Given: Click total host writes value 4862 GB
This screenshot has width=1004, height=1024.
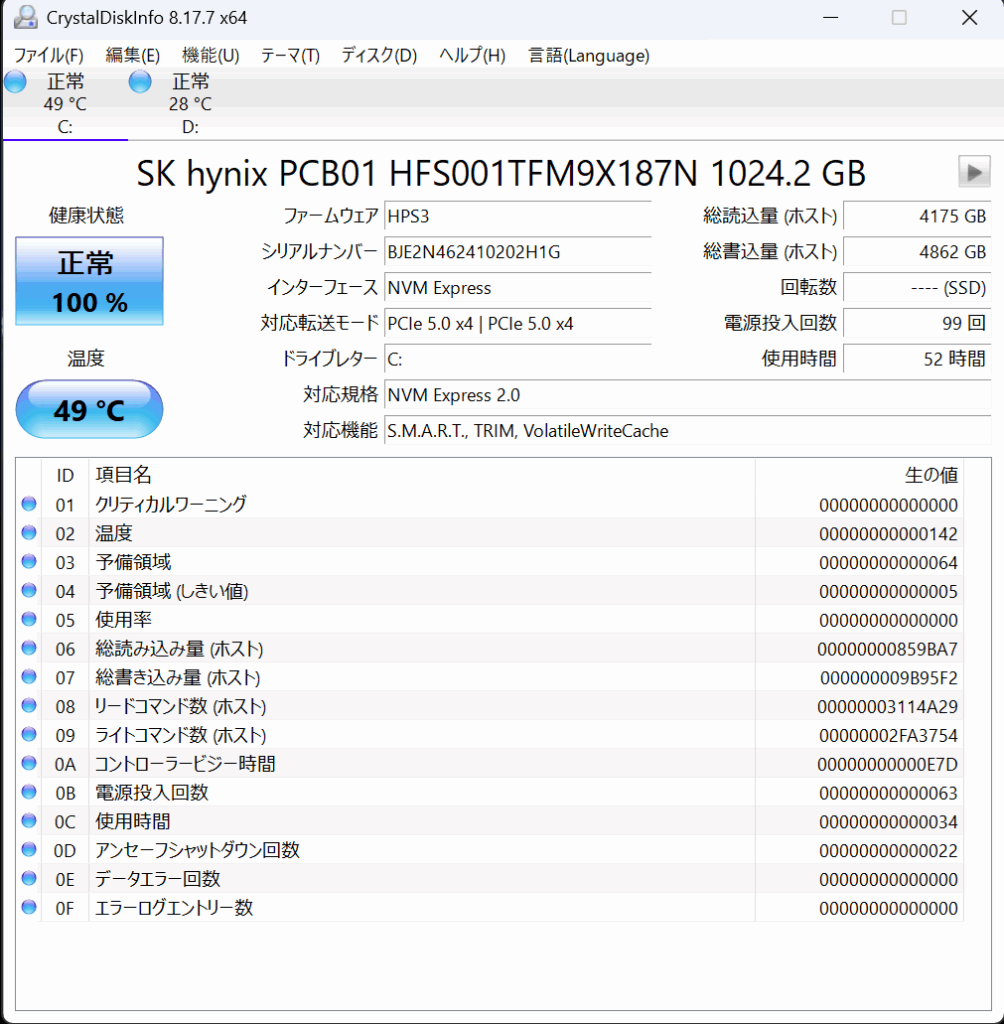Looking at the screenshot, I should pyautogui.click(x=917, y=252).
